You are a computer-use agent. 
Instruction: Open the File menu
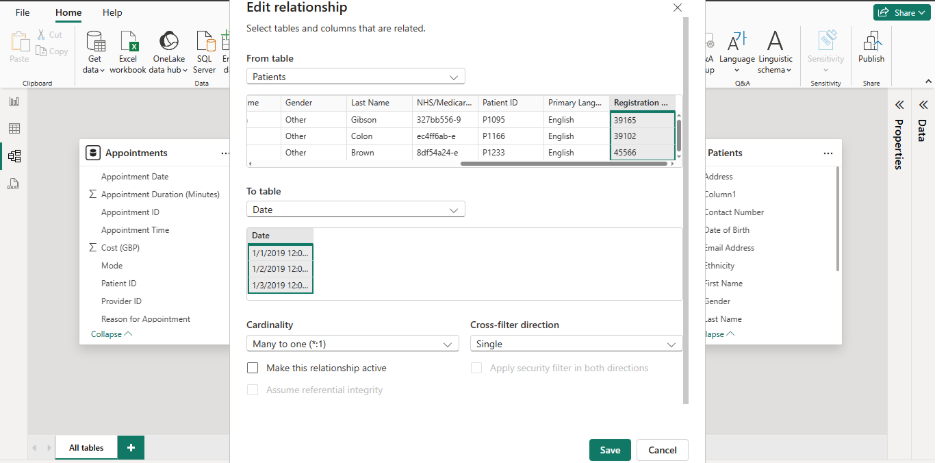(22, 13)
